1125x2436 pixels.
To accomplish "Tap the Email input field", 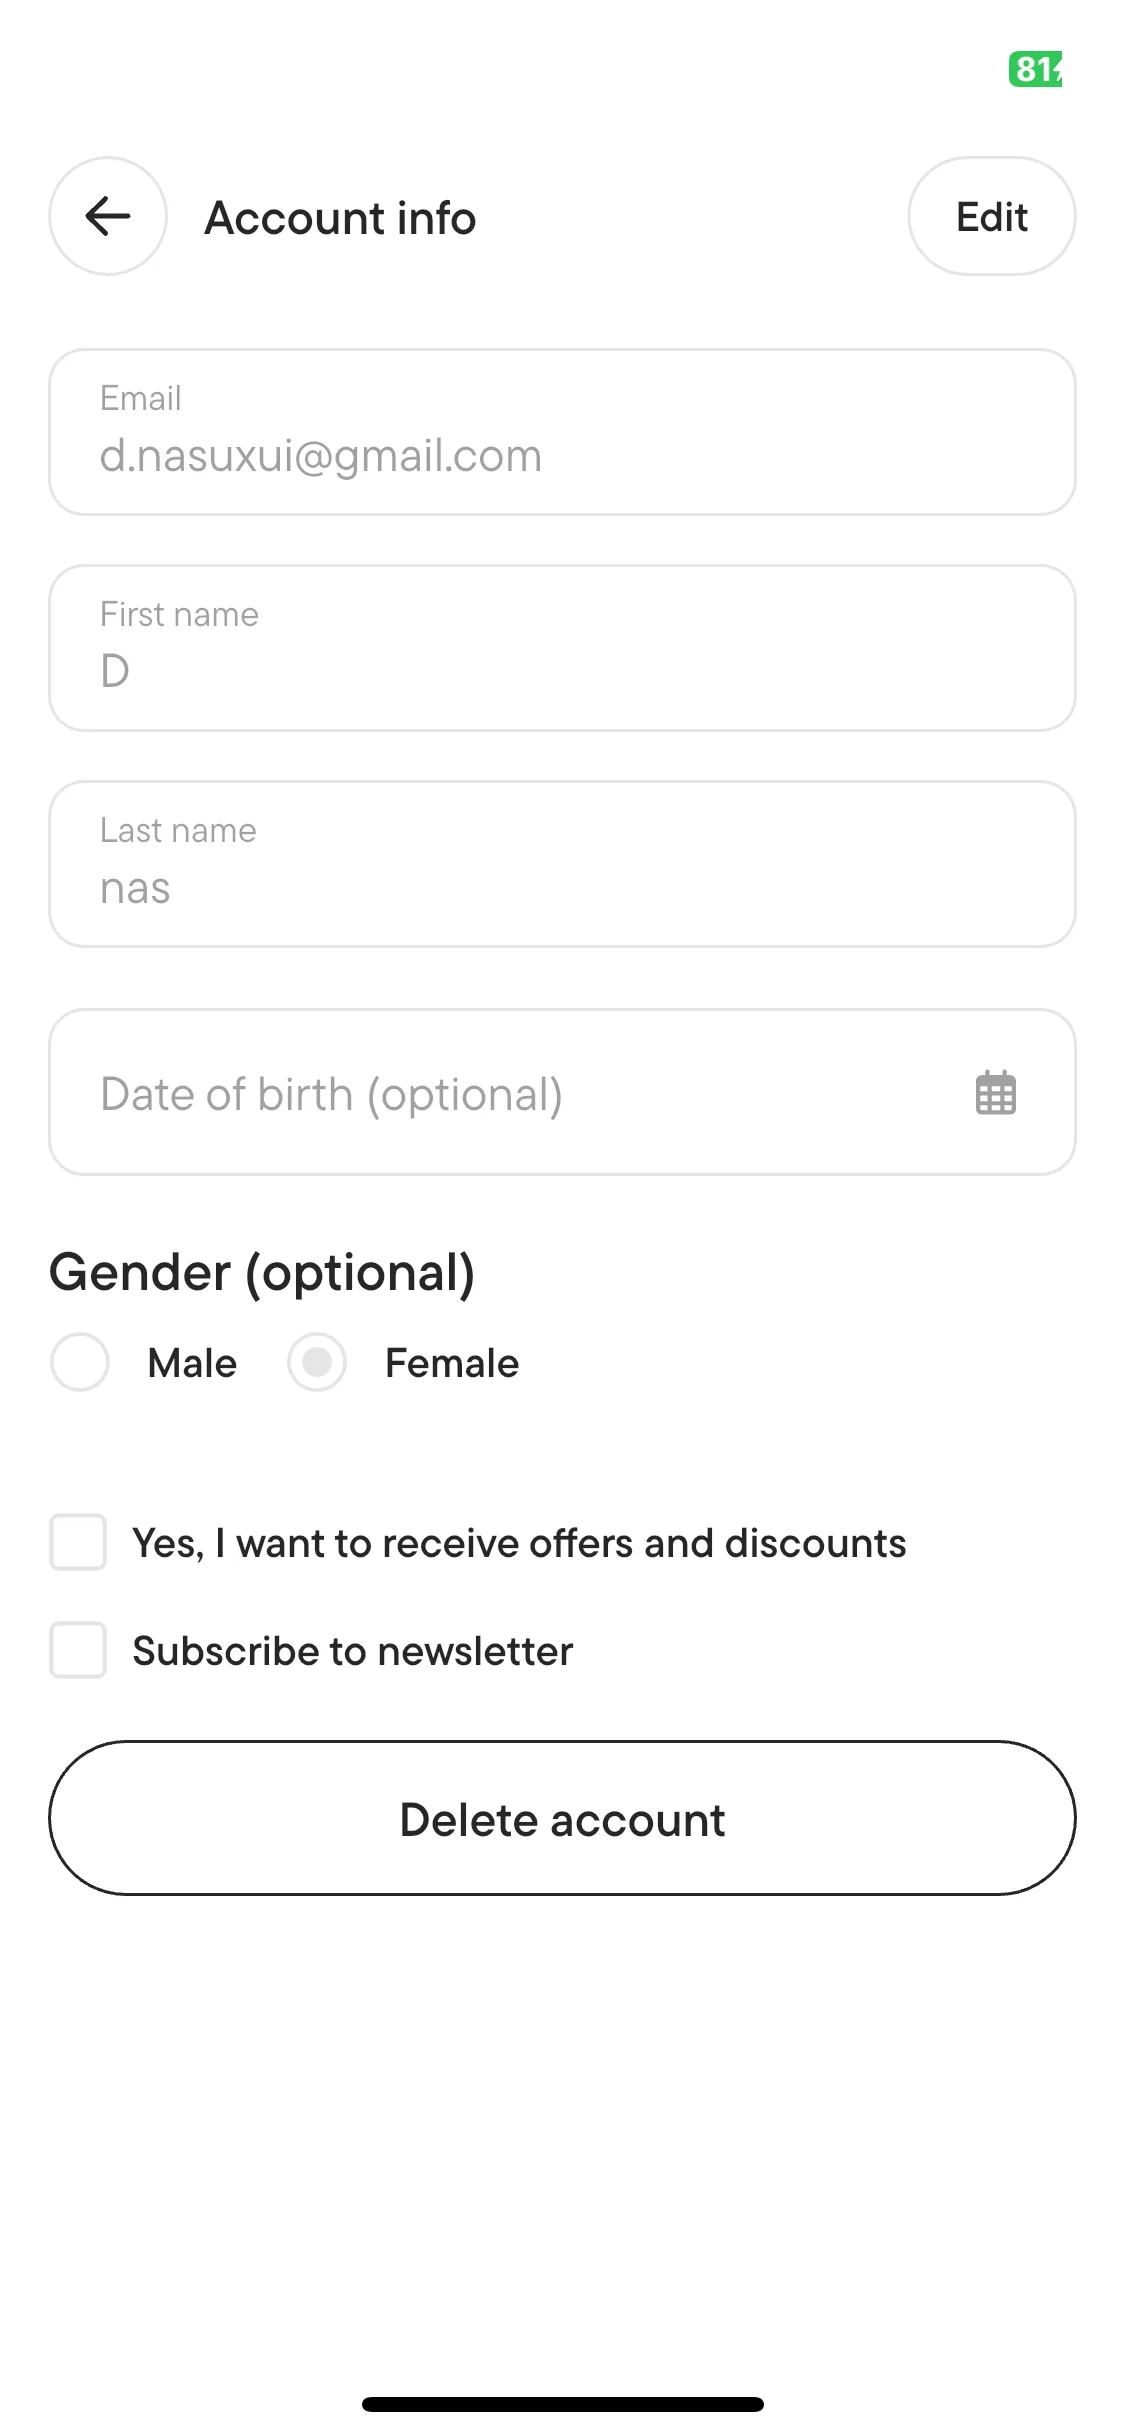I will (x=562, y=432).
